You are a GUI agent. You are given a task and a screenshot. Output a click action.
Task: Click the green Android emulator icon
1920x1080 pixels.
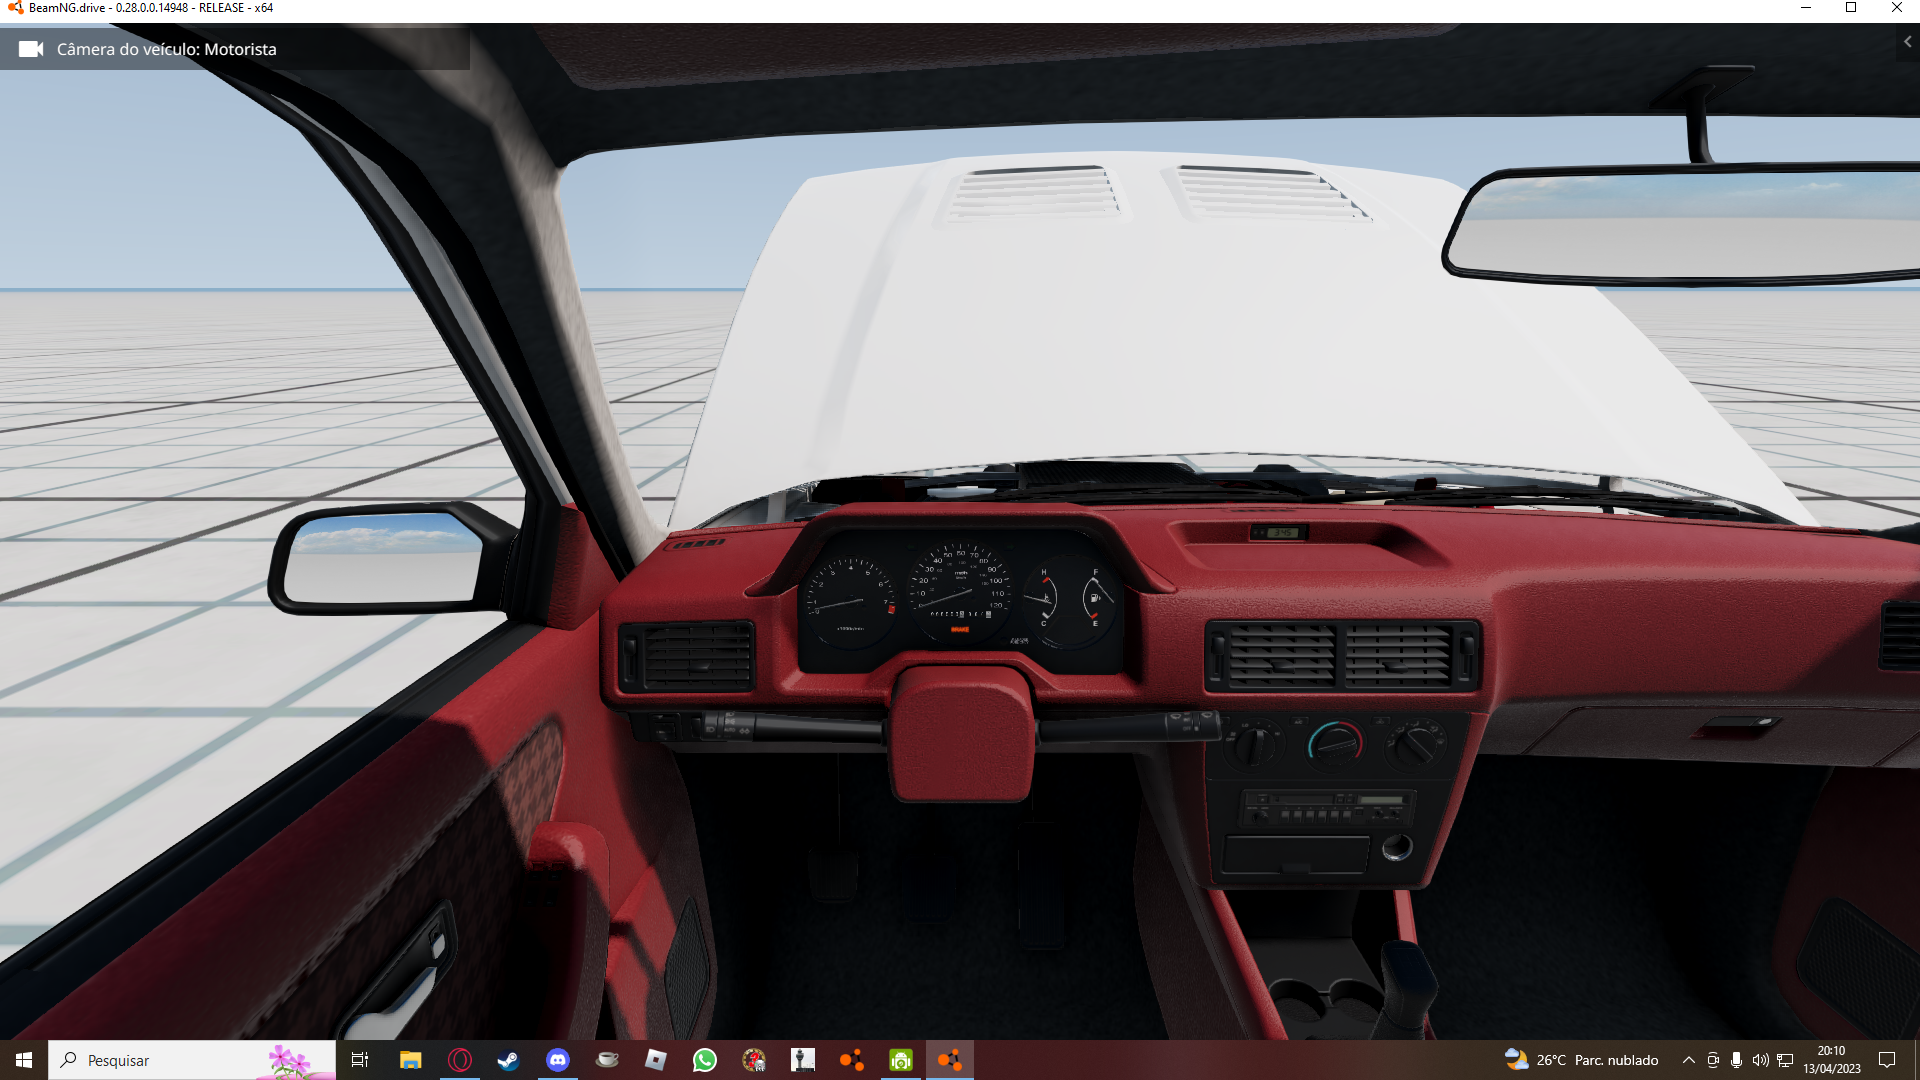coord(901,1060)
